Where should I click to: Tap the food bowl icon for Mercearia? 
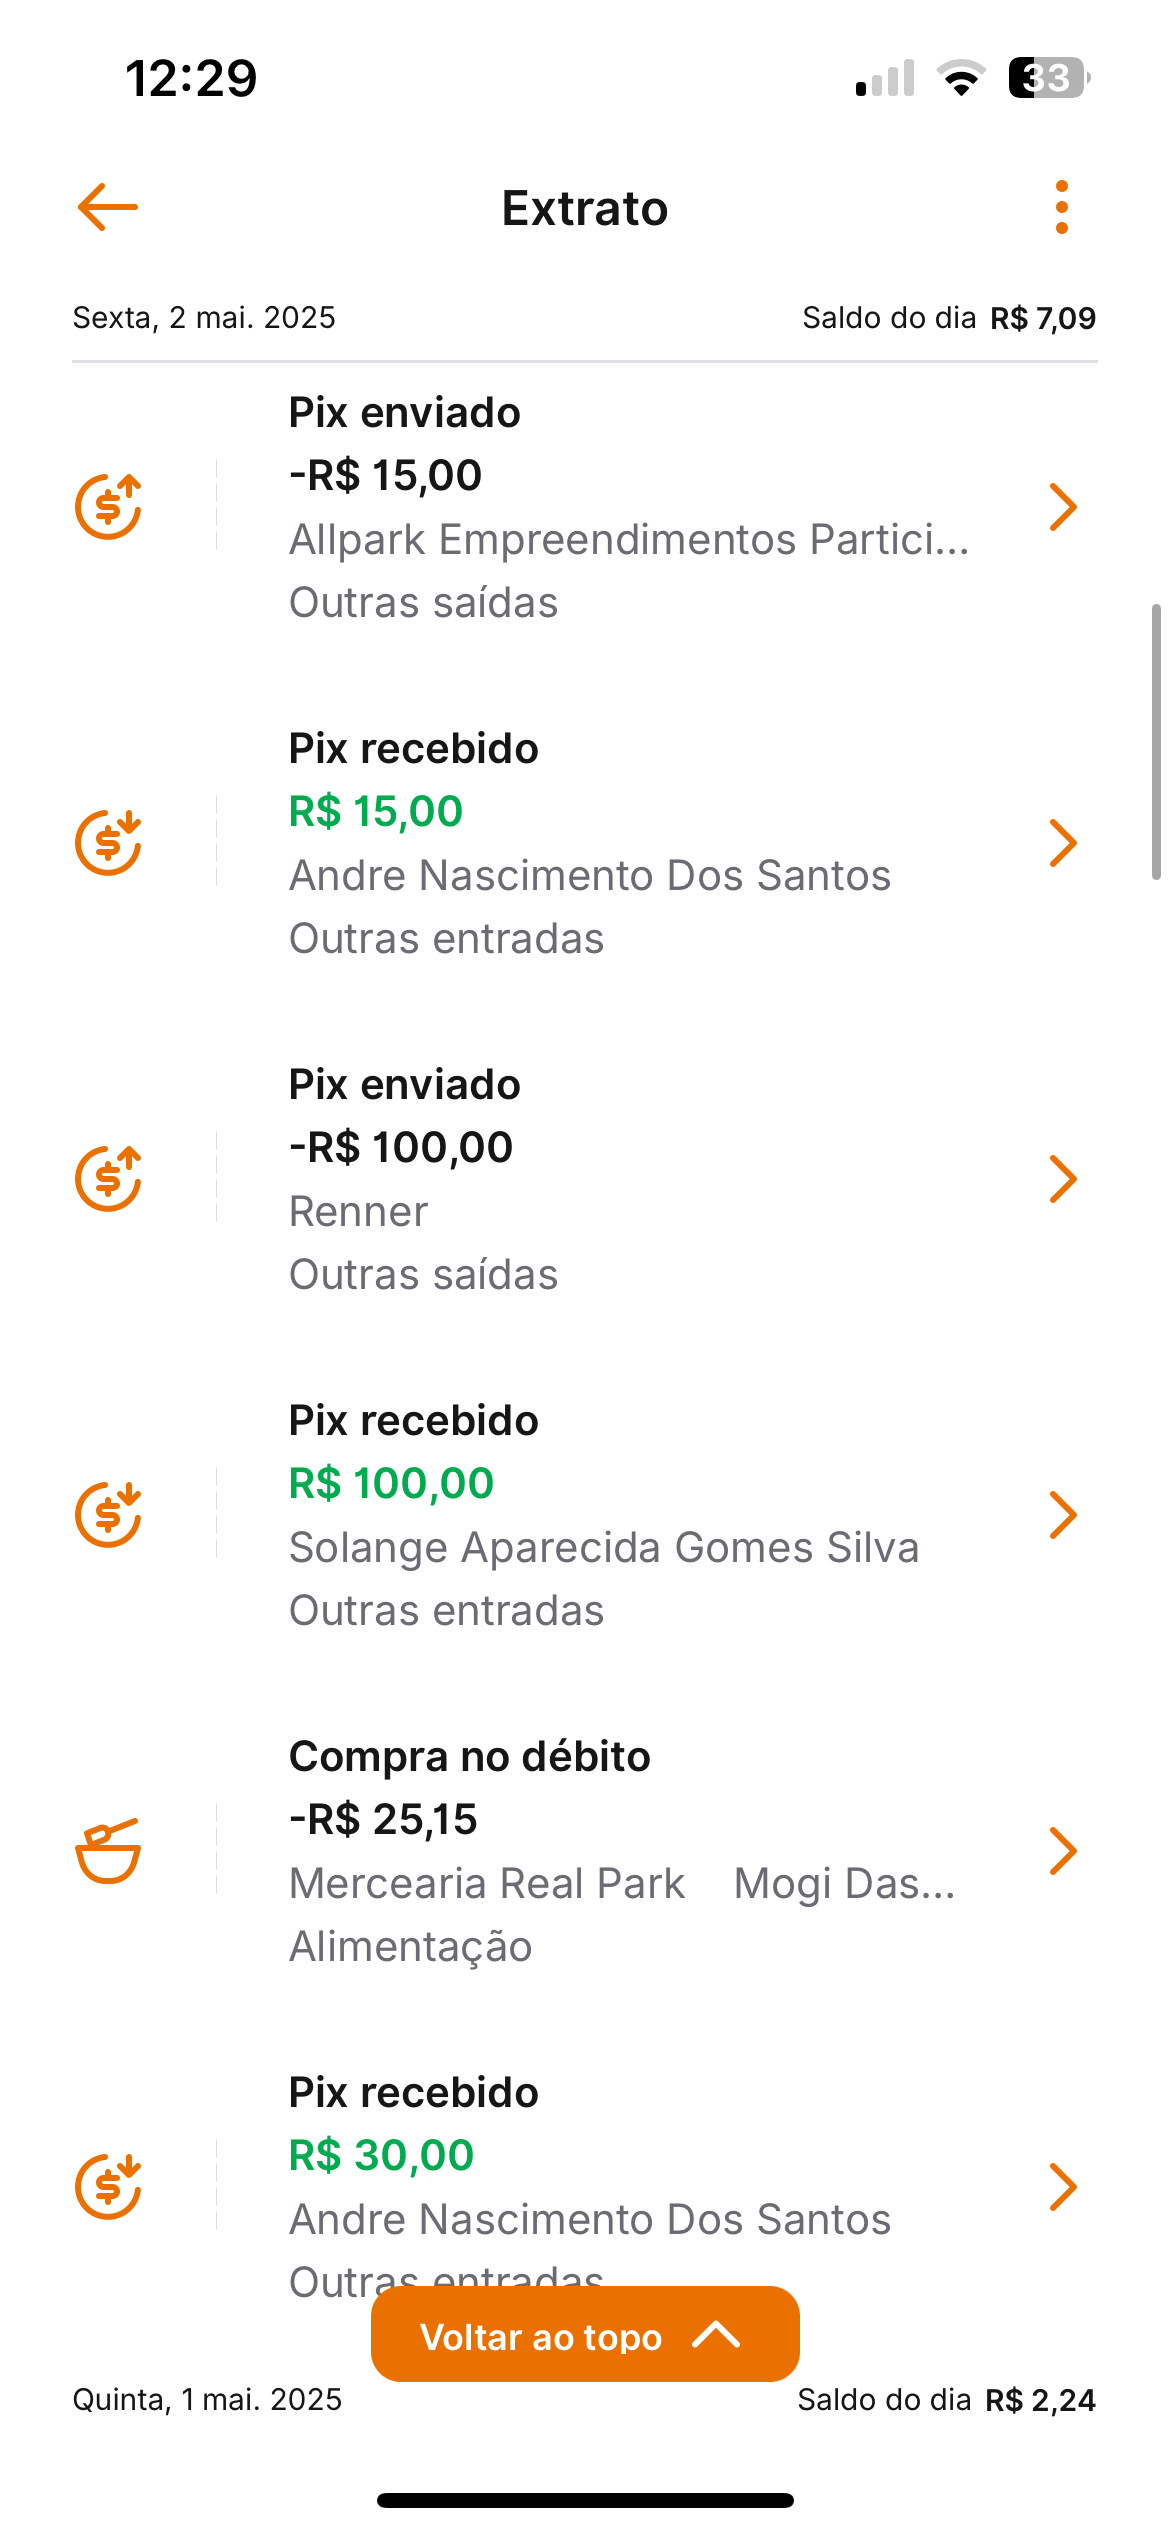click(x=108, y=1851)
